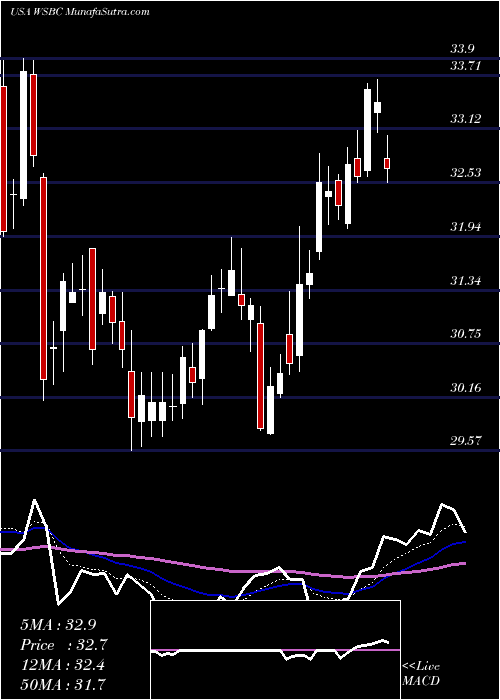Click the 32.53 price axis label
The height and width of the screenshot is (700, 500).
coord(466,173)
